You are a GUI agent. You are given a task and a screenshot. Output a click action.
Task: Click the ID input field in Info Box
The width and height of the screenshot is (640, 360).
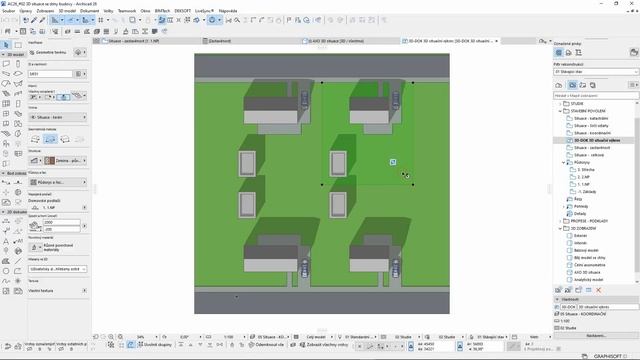coord(50,74)
